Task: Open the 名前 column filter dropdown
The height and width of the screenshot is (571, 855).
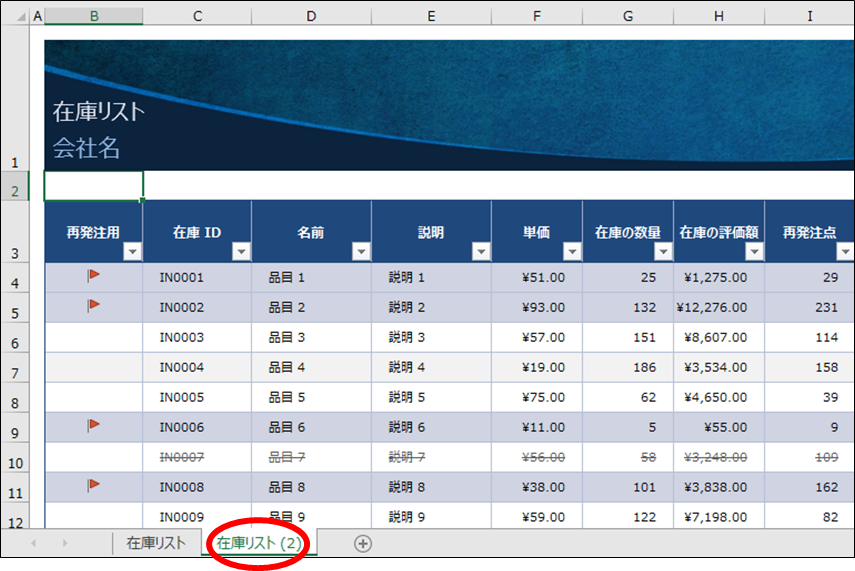Action: 361,251
